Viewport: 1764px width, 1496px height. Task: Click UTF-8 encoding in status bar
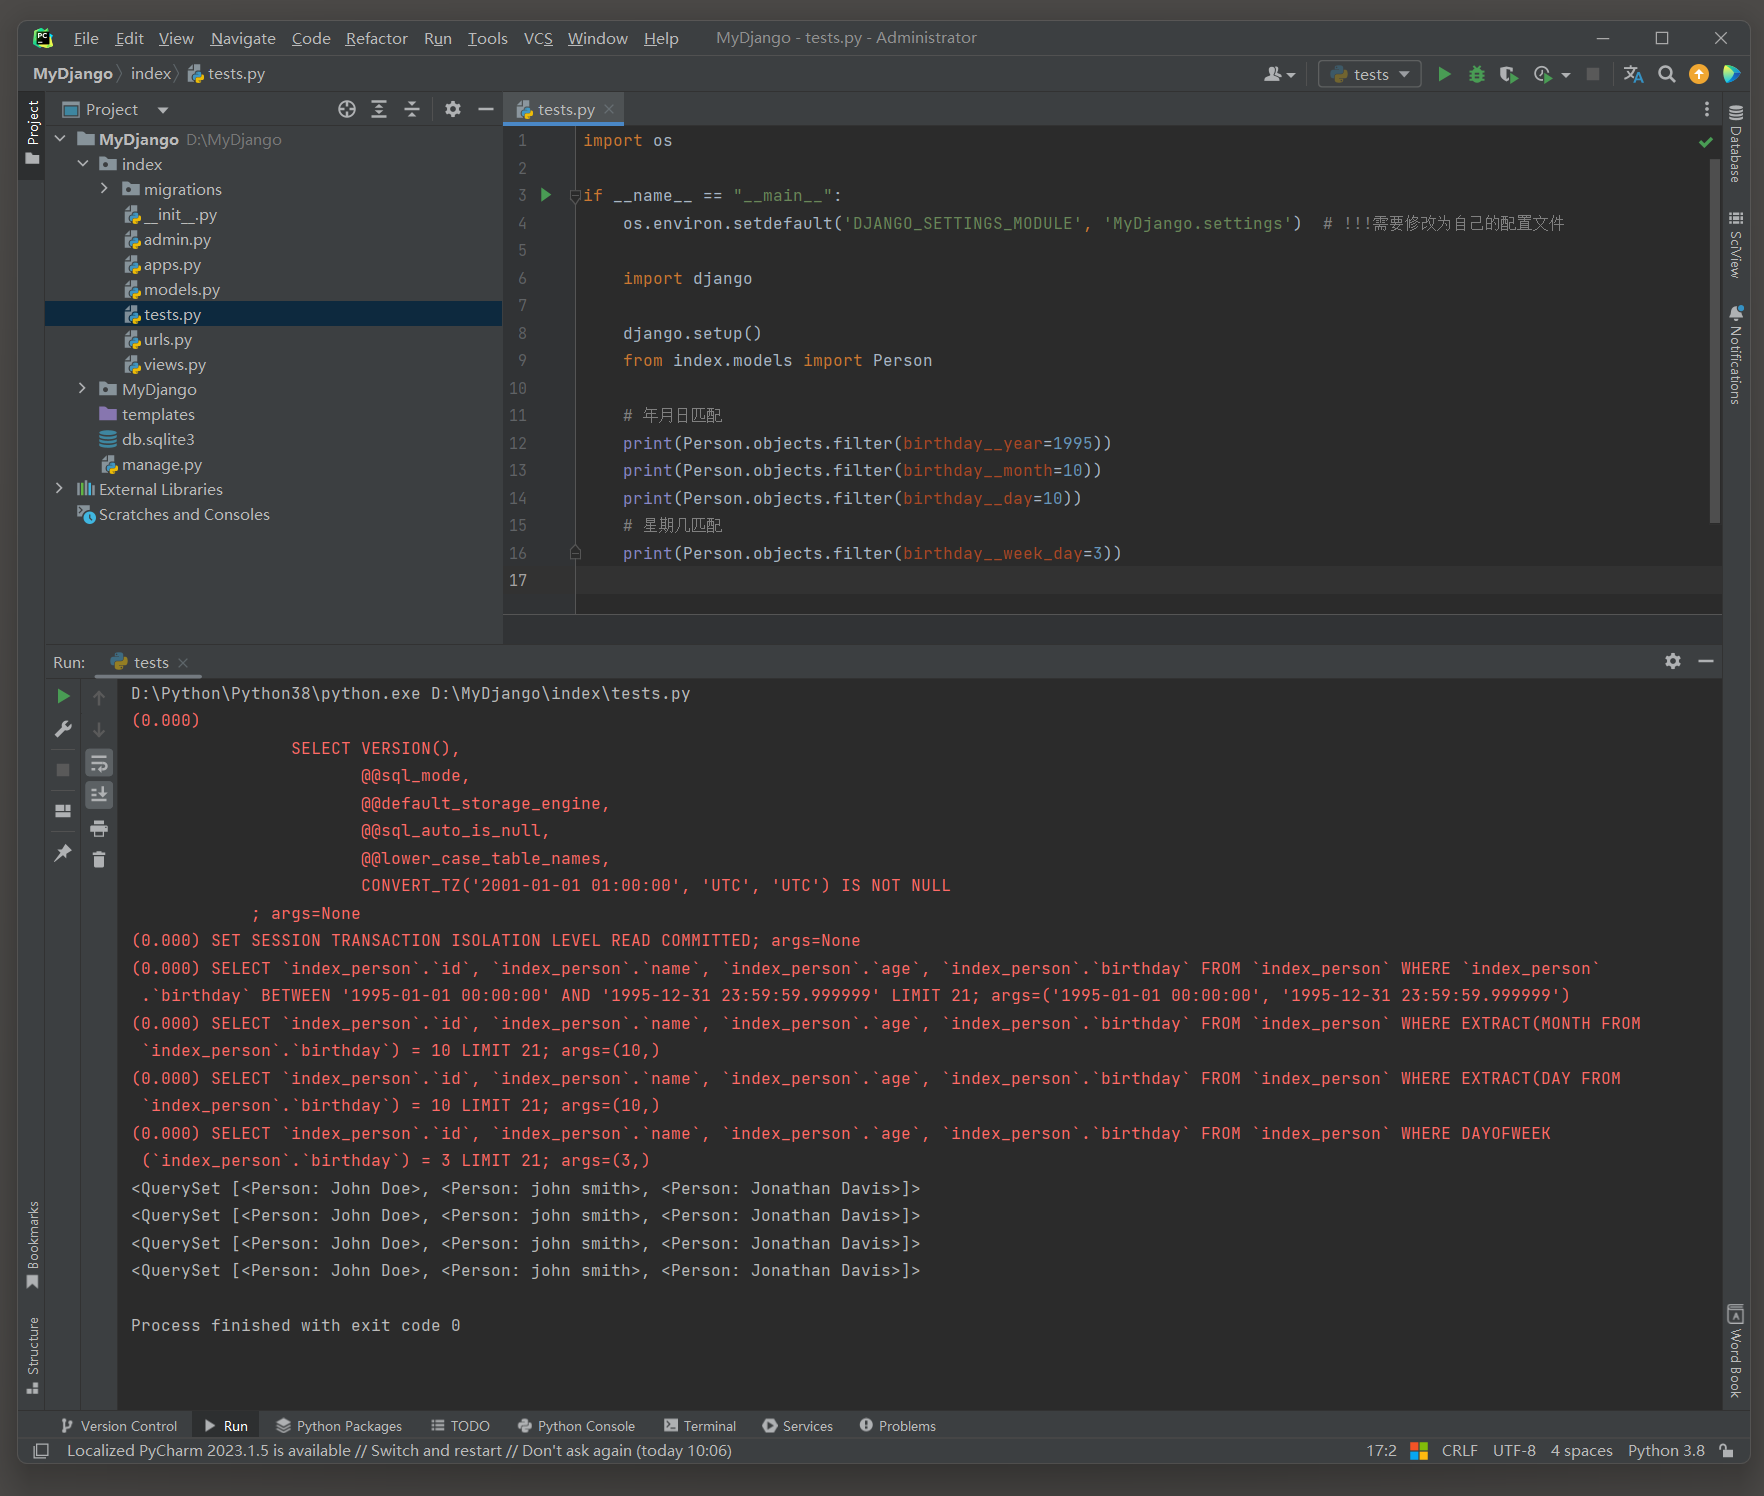(x=1514, y=1451)
